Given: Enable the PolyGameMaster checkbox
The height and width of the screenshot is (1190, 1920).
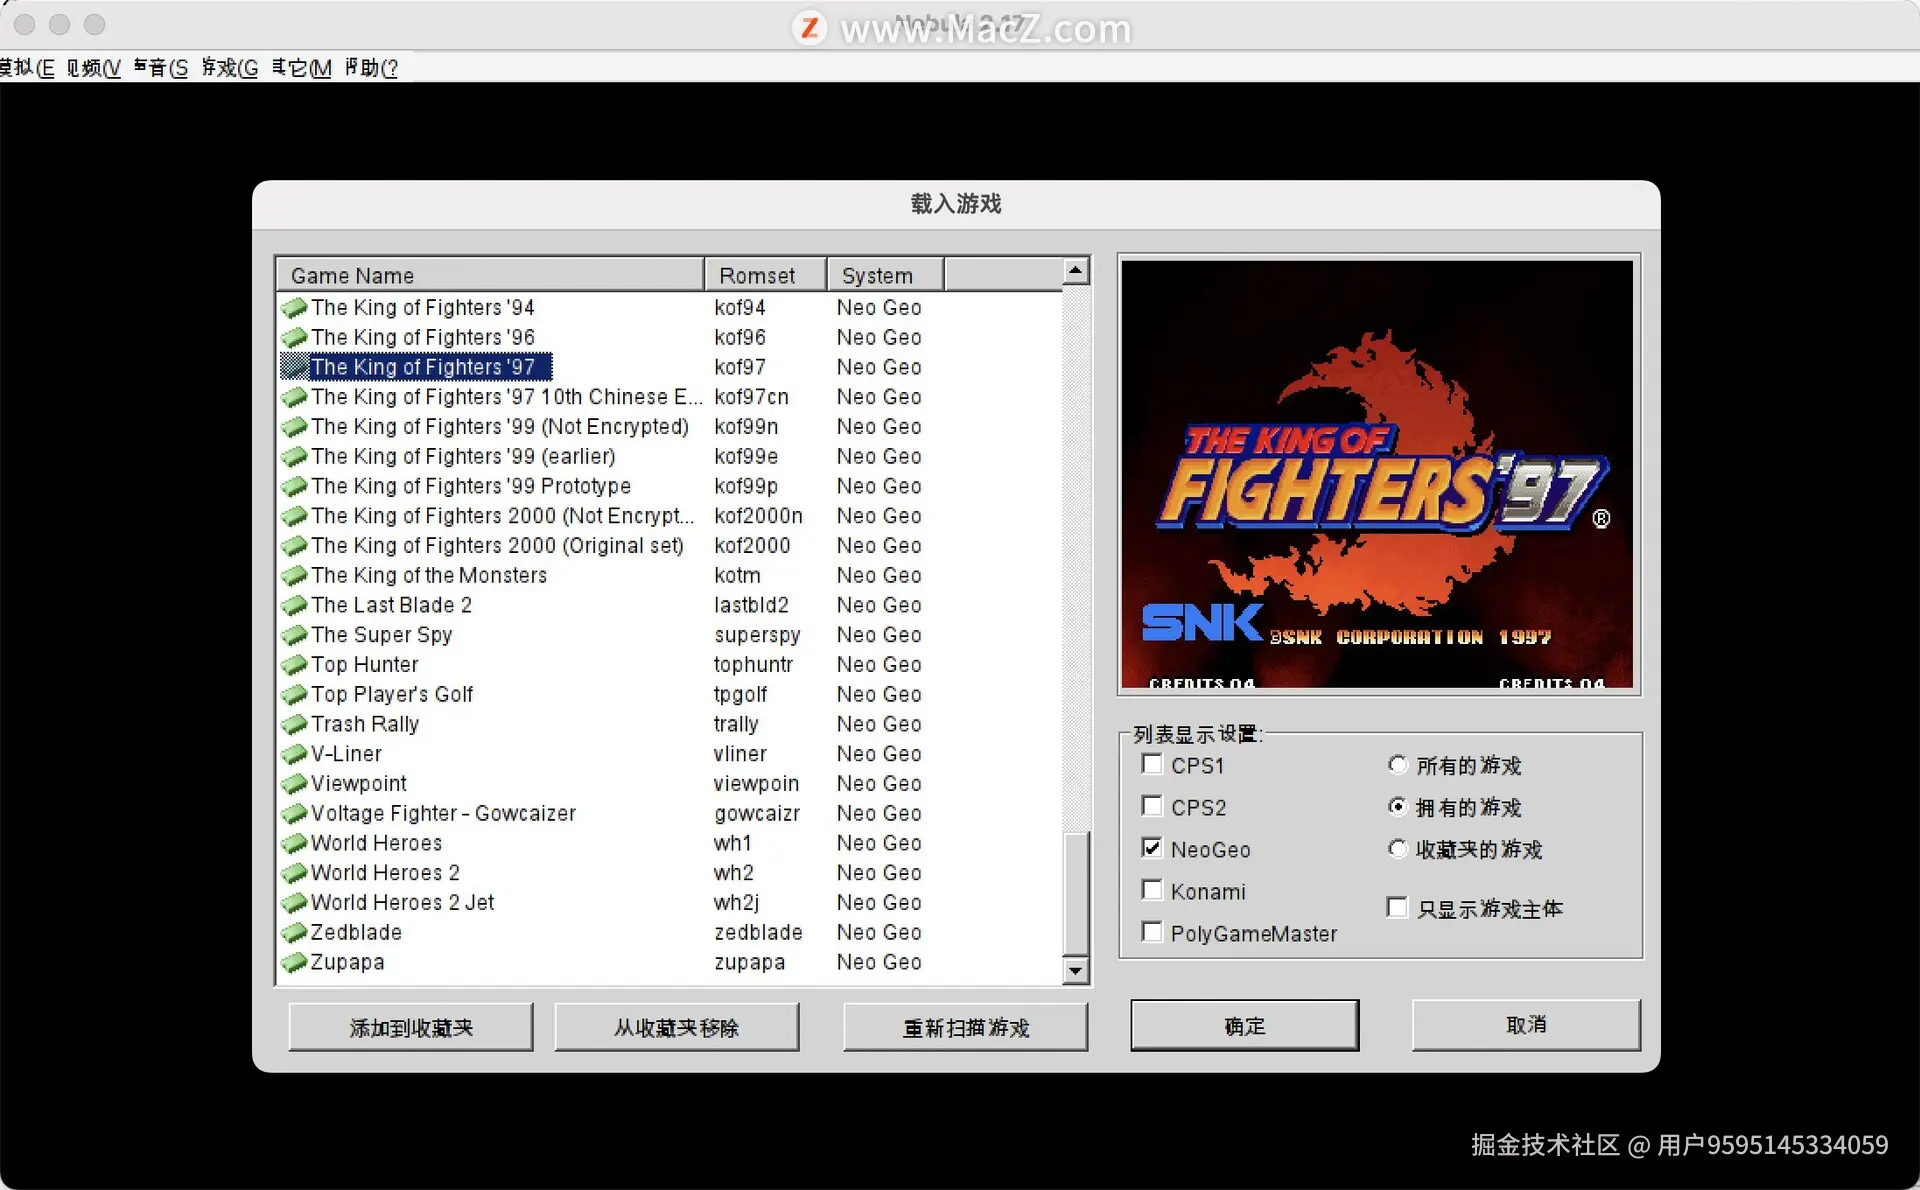Looking at the screenshot, I should click(1152, 932).
